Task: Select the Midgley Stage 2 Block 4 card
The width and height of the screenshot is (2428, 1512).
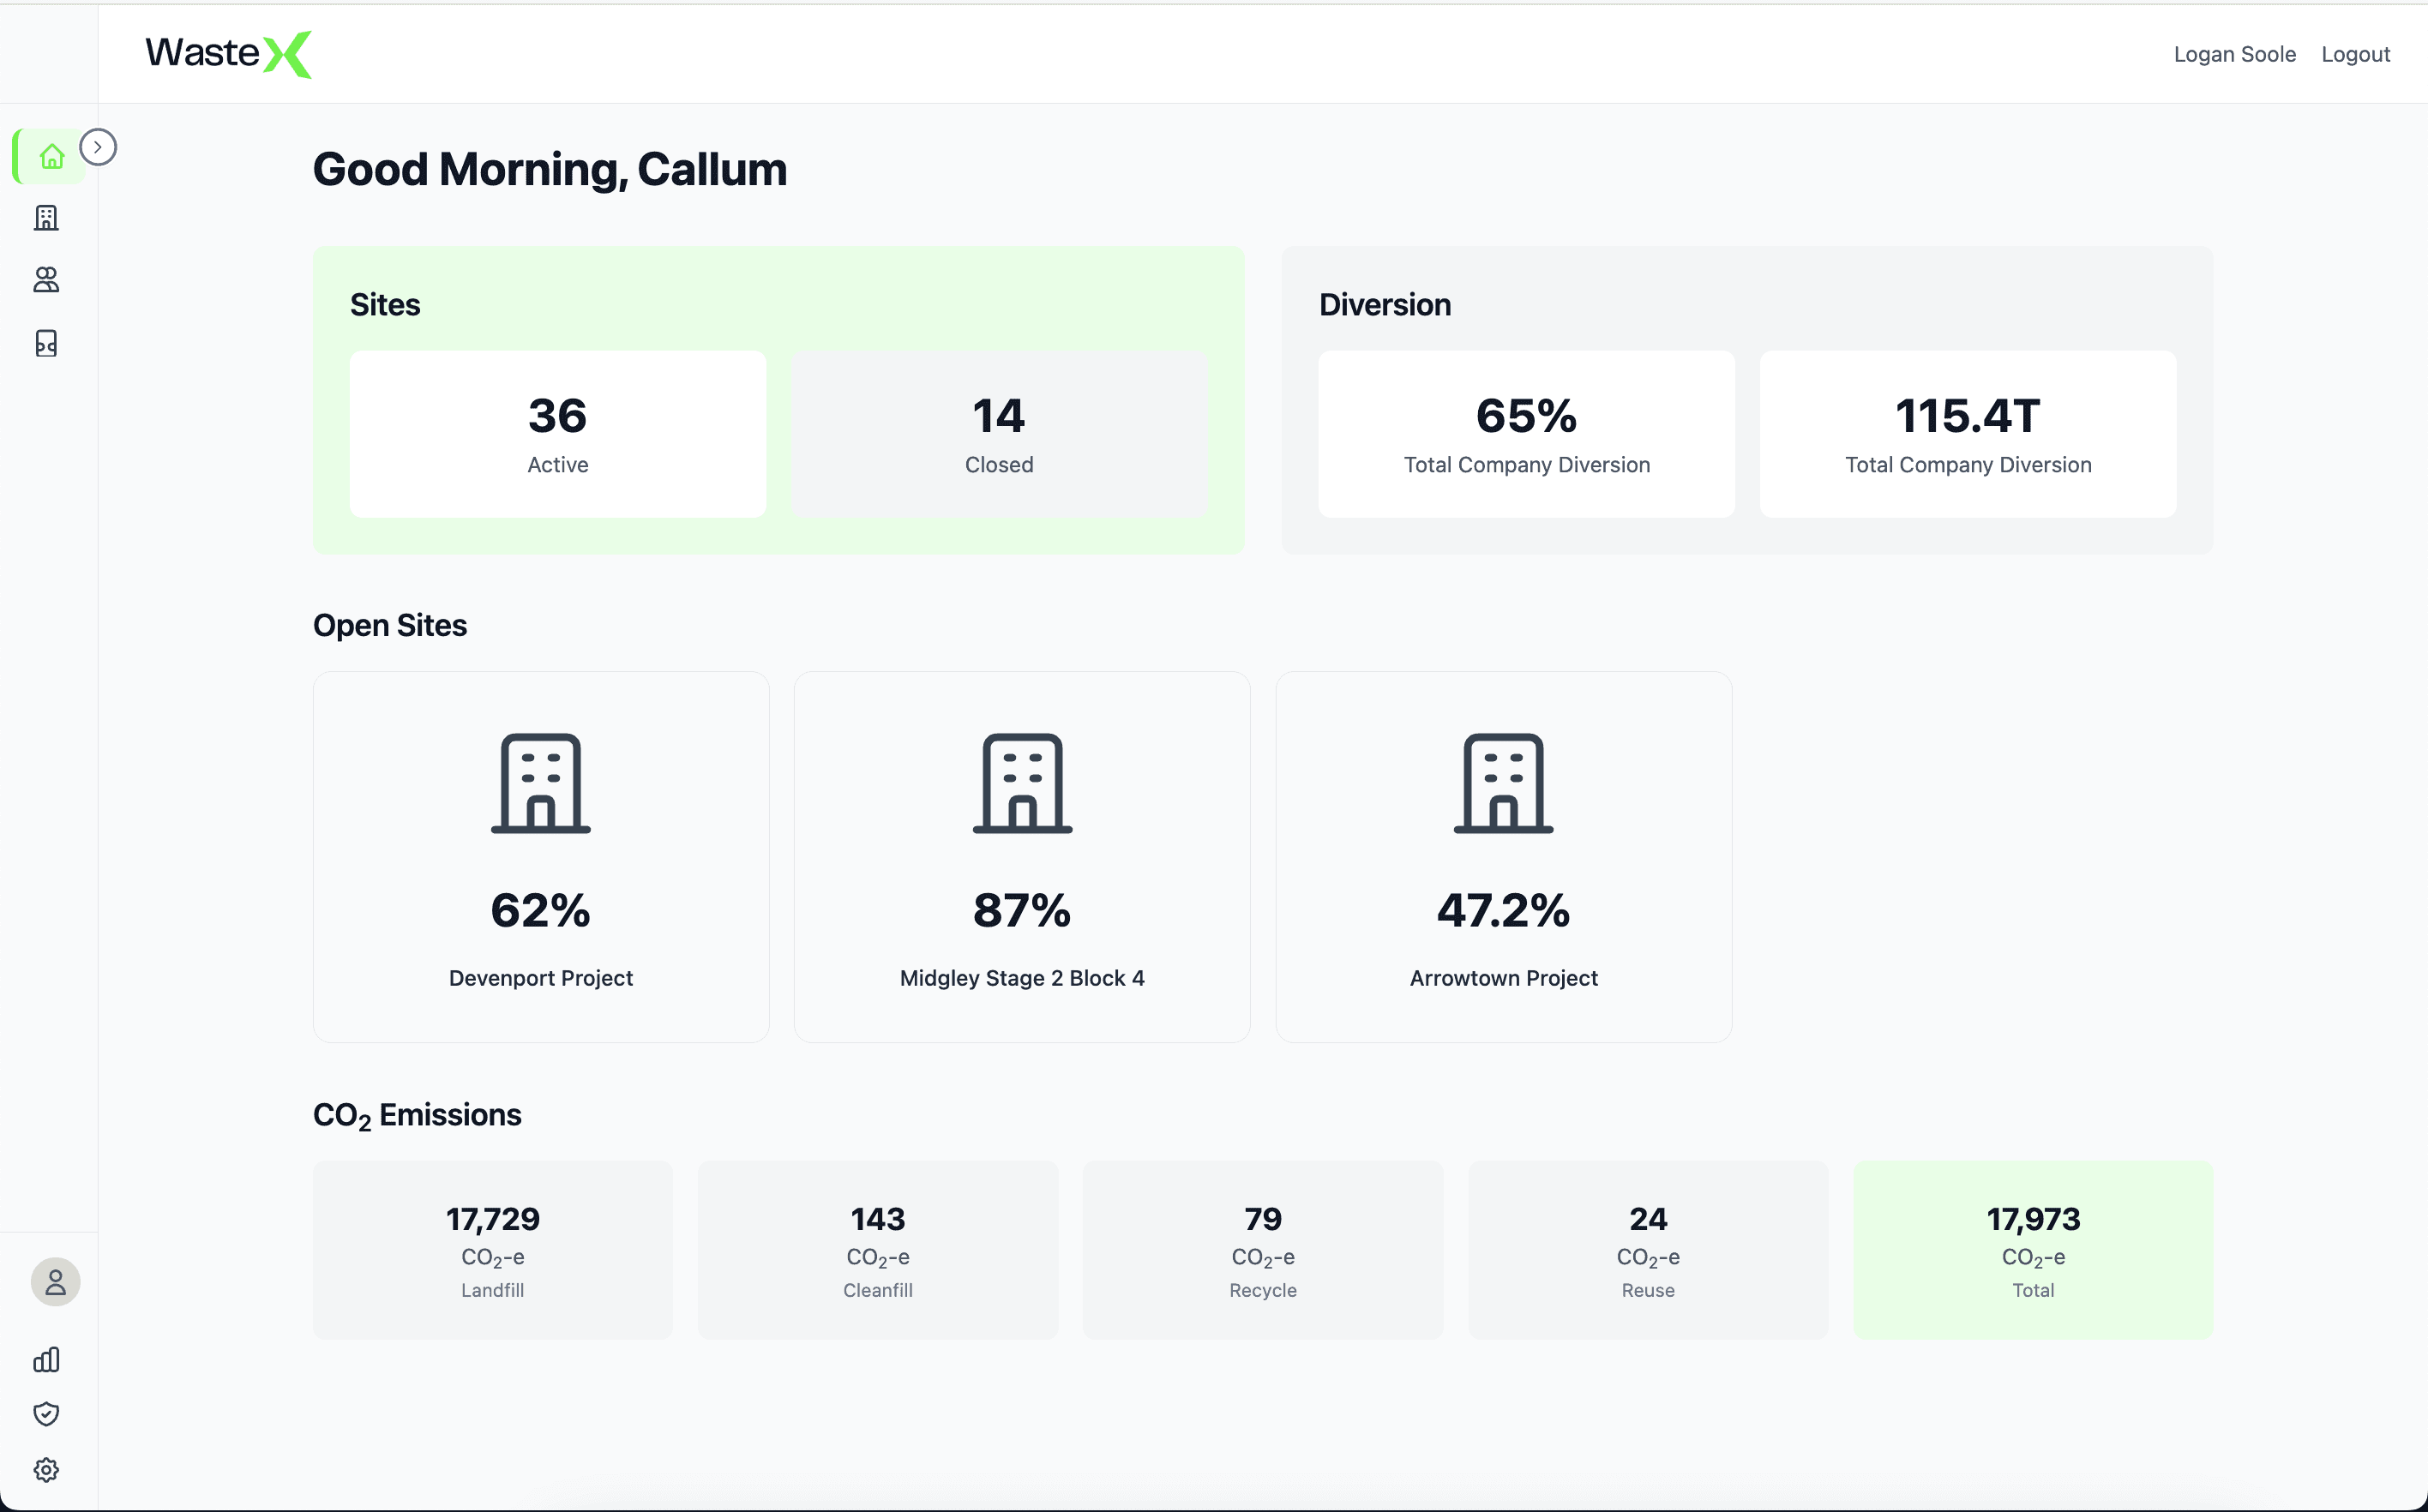Action: coord(1021,855)
